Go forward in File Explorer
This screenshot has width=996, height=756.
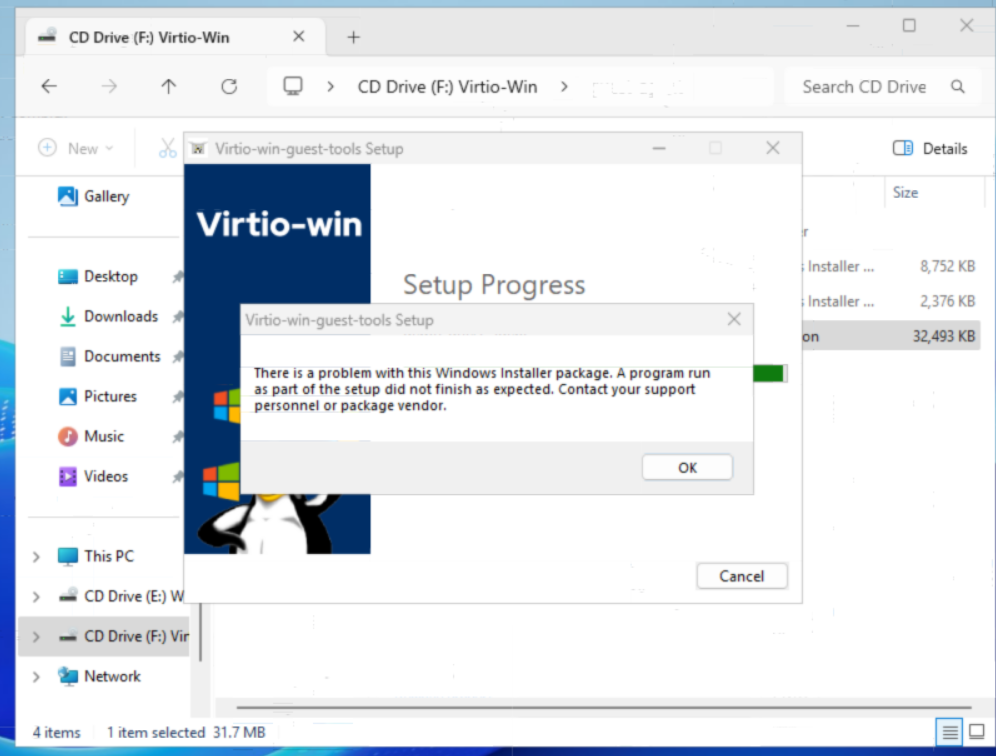[109, 86]
